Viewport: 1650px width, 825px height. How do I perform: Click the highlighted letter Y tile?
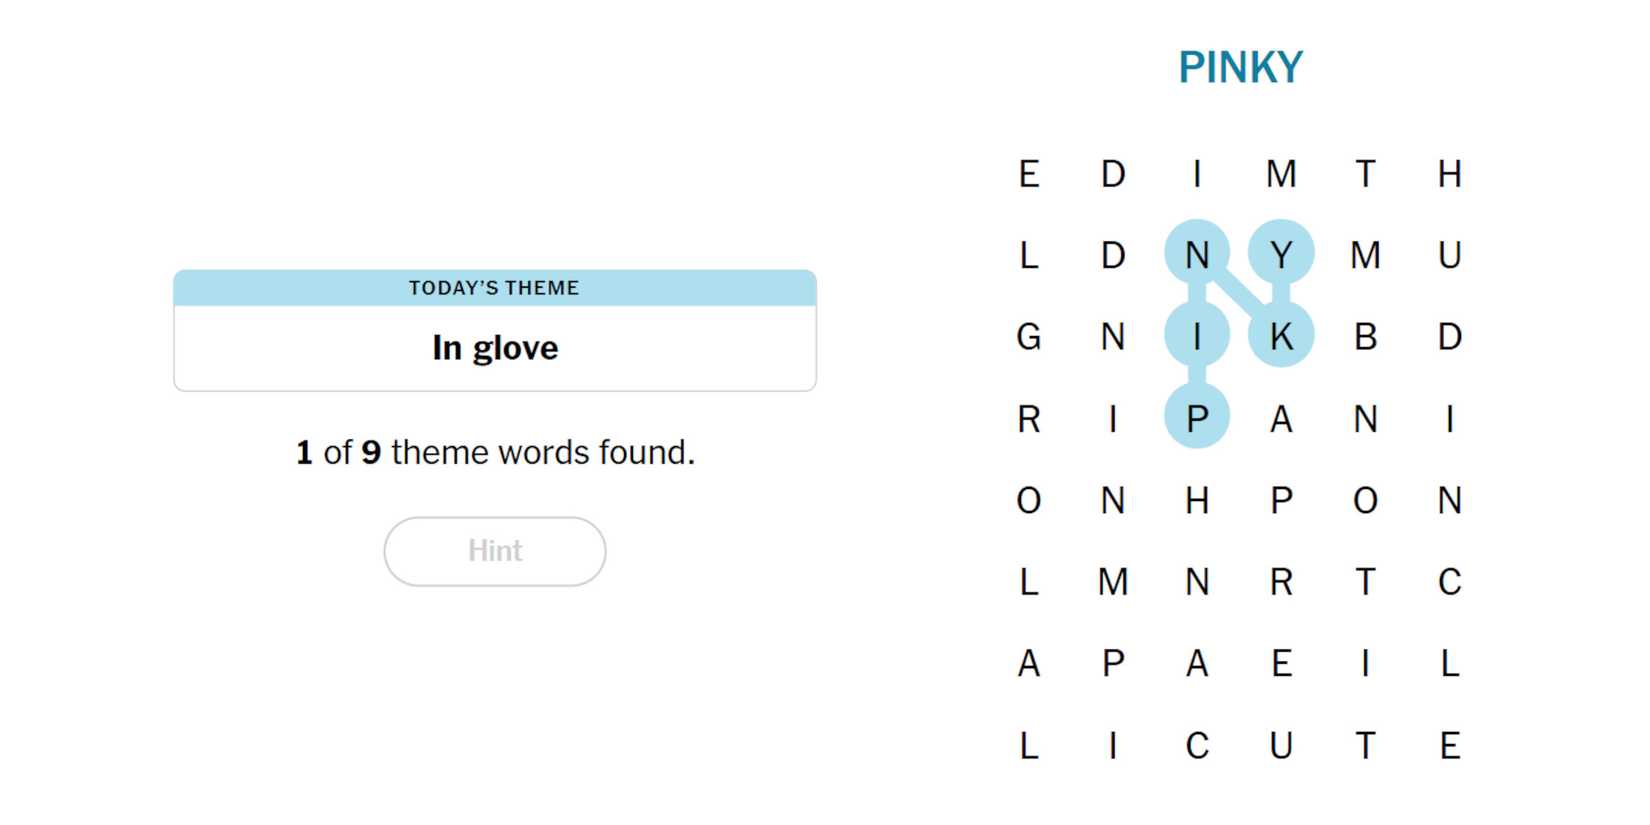pyautogui.click(x=1281, y=254)
